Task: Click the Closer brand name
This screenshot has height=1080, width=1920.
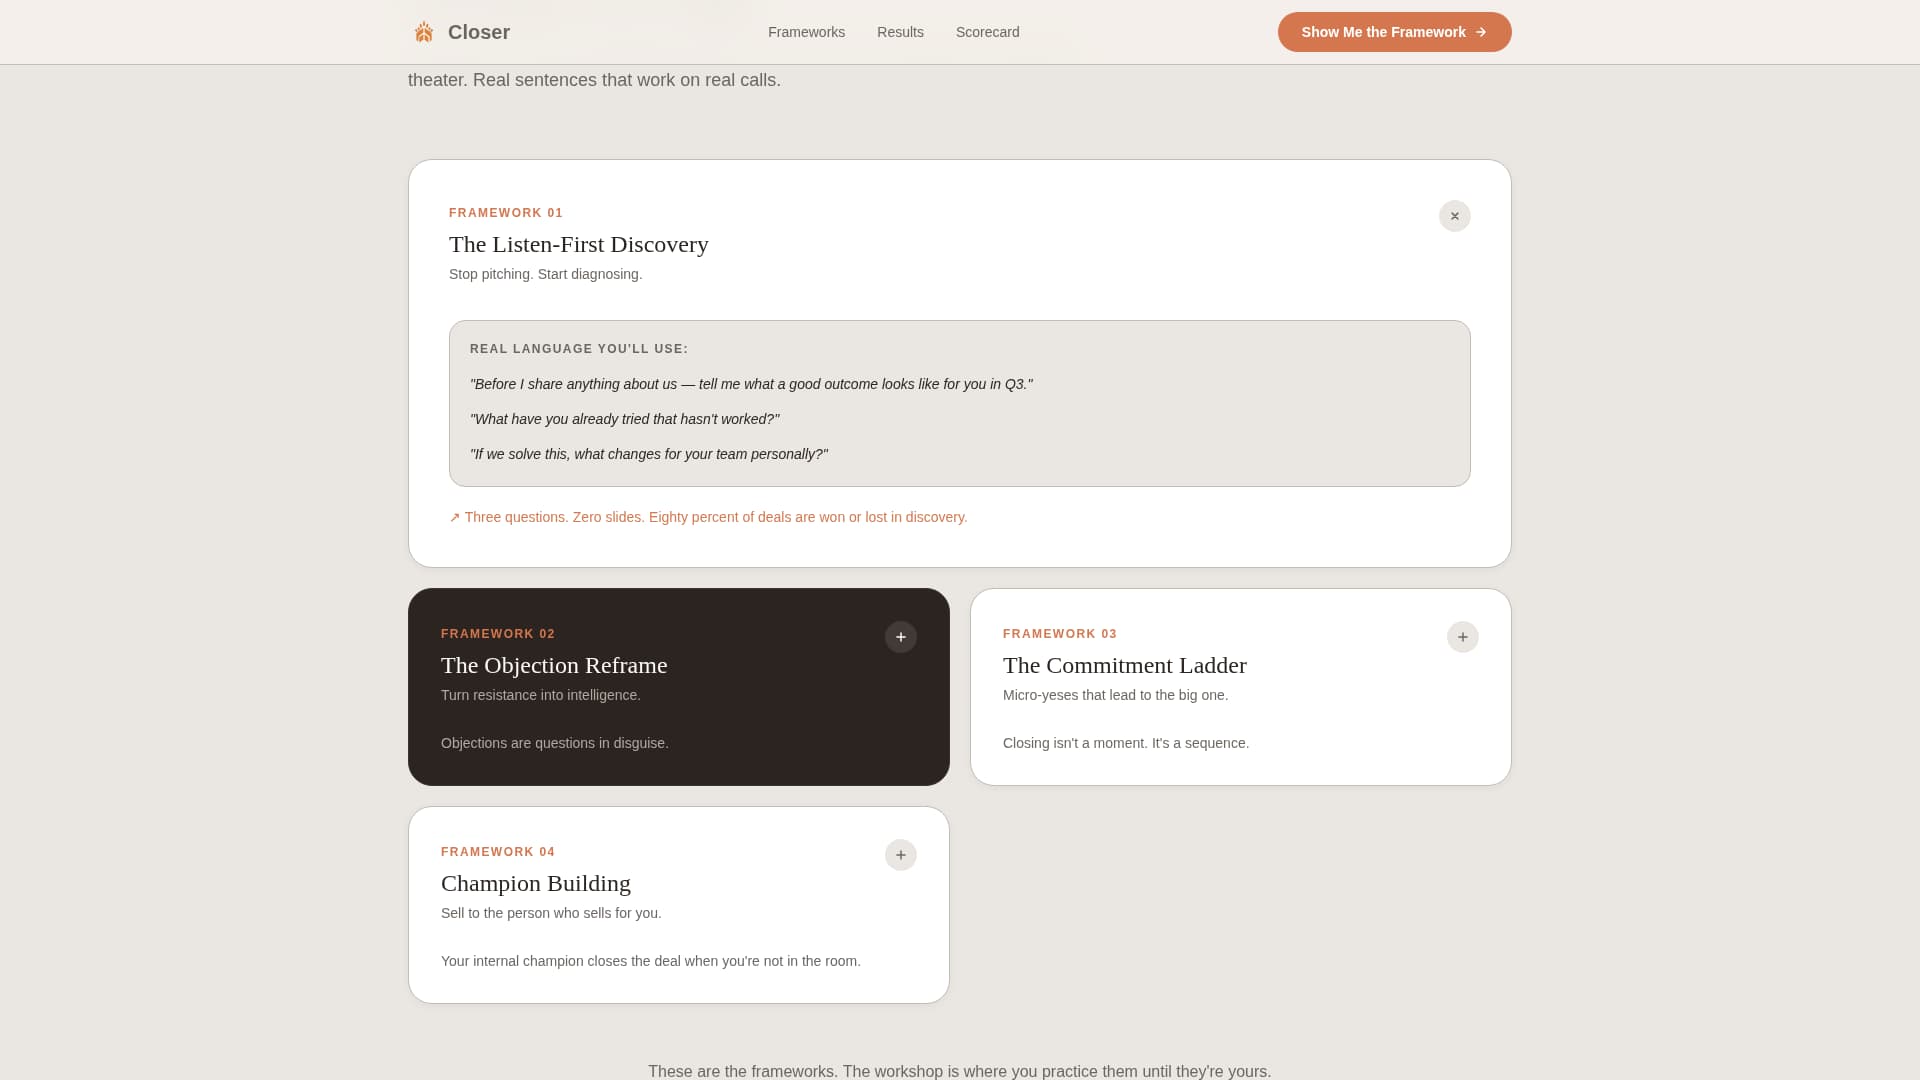Action: coord(478,31)
